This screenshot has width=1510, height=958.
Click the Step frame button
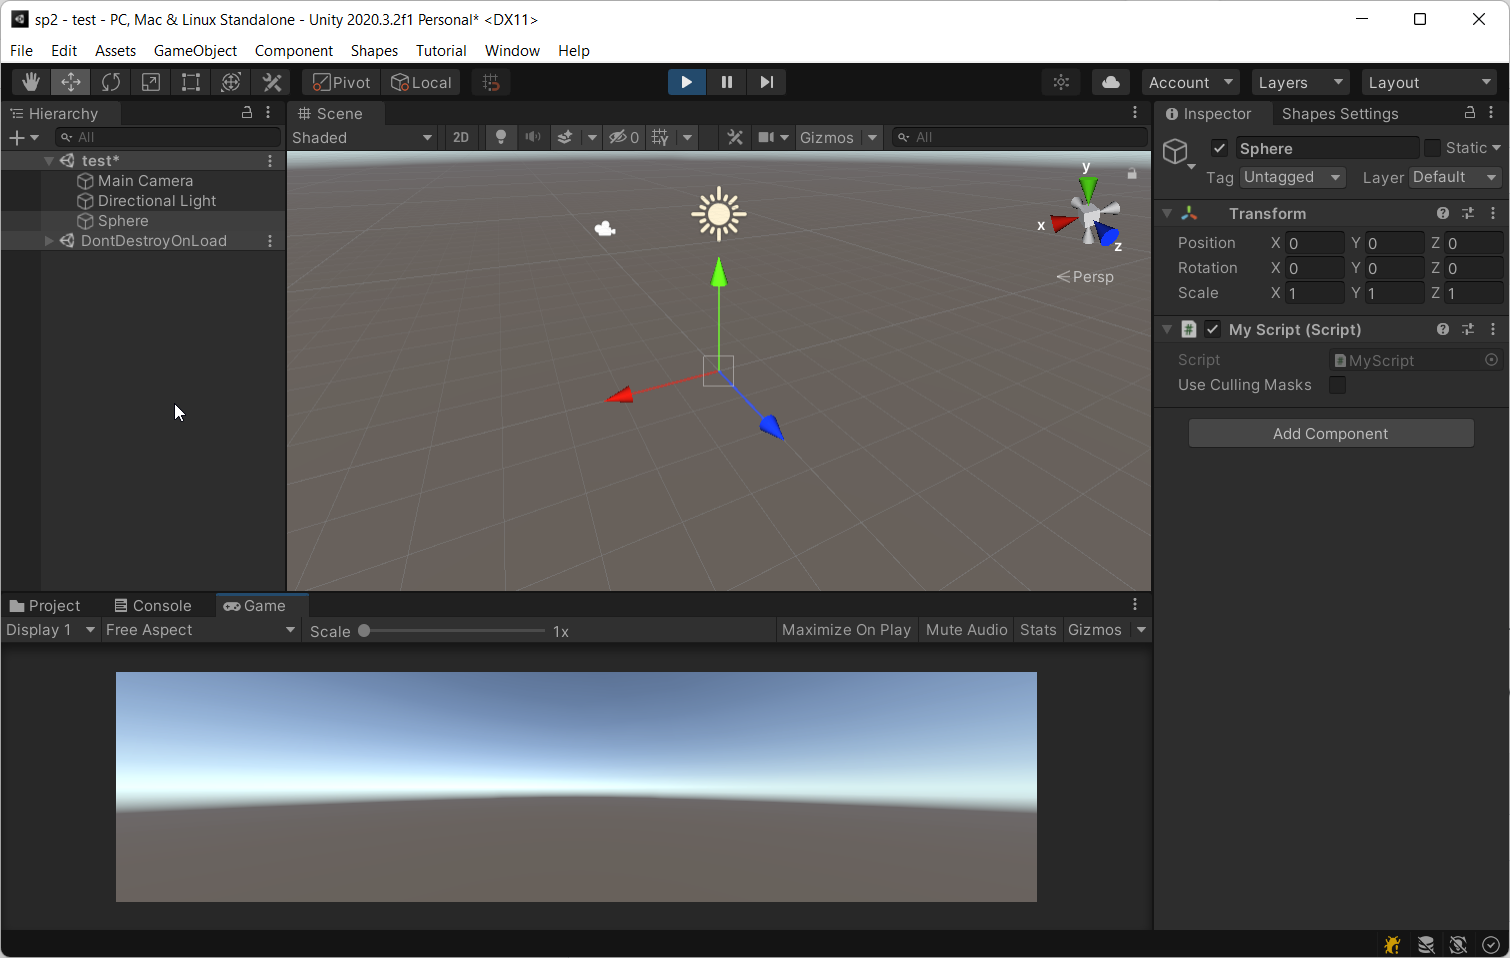coord(766,82)
